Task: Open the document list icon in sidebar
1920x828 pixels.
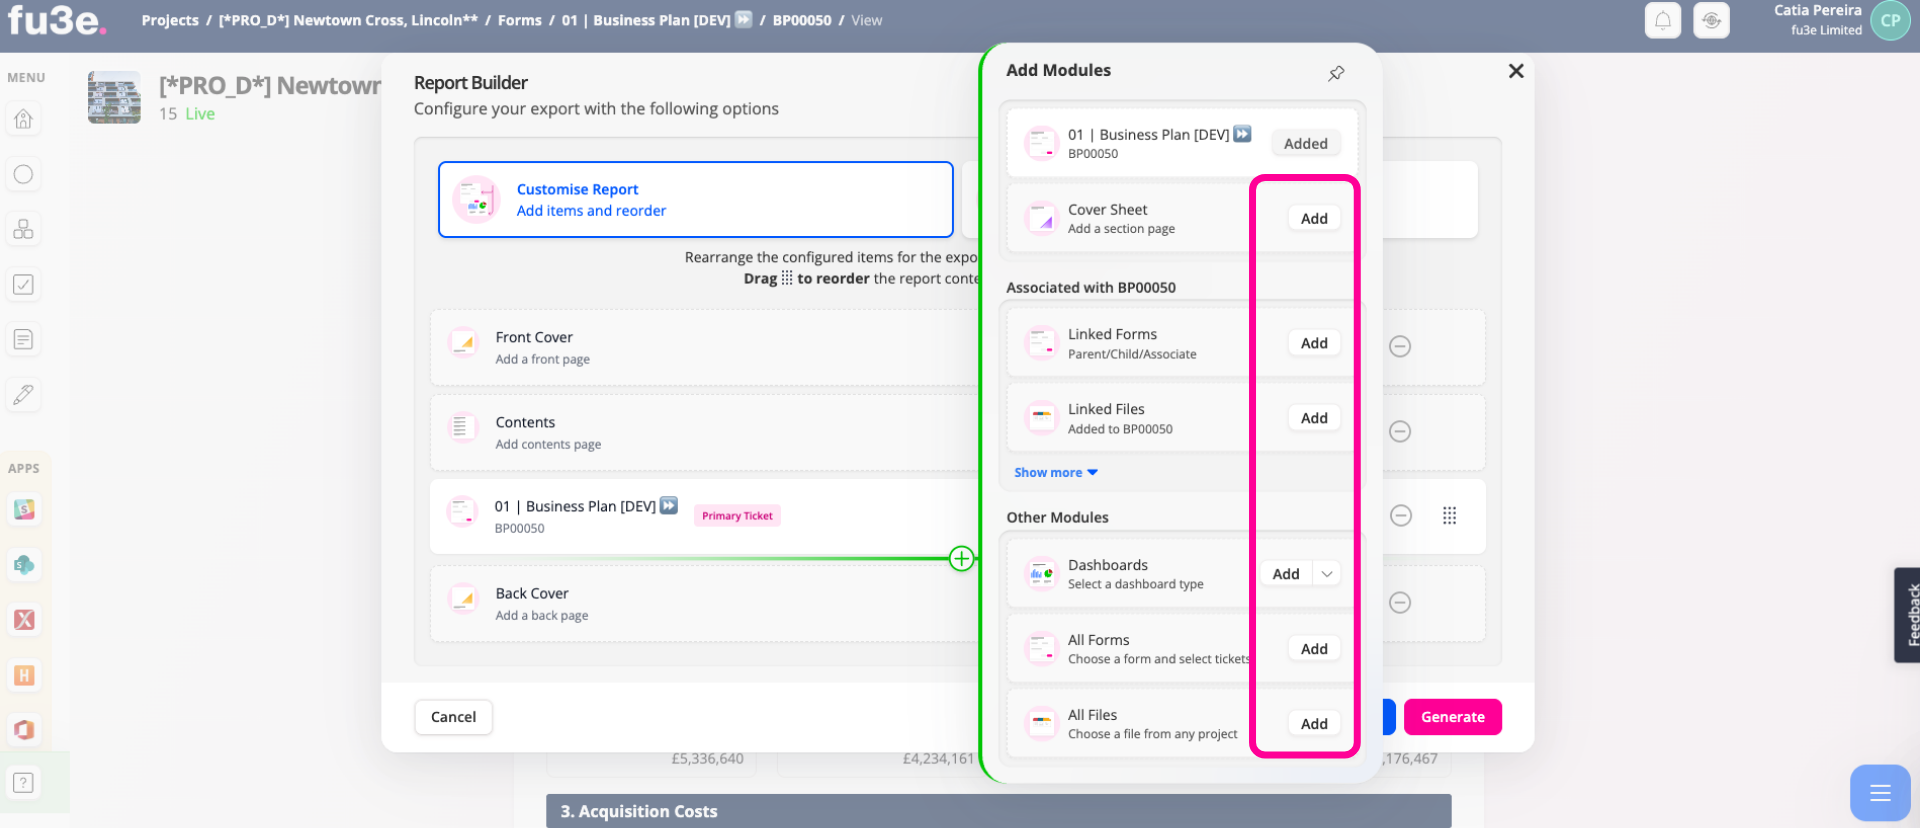Action: coord(23,339)
